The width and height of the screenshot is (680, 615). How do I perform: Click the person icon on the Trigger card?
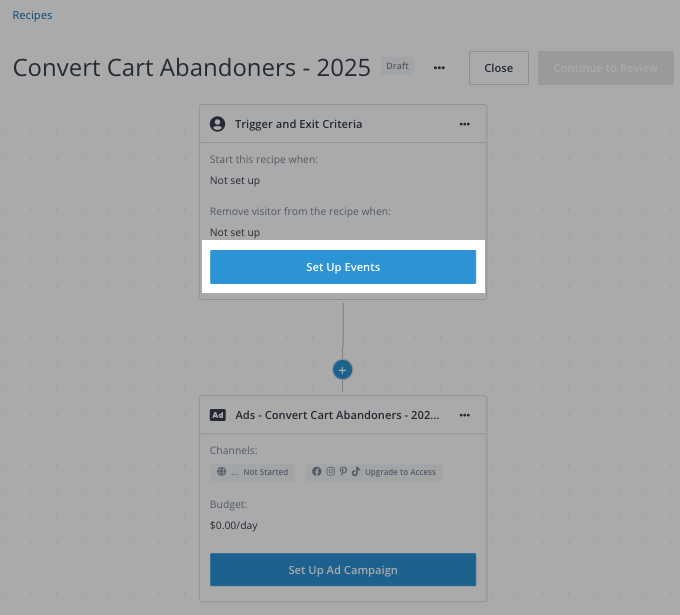(217, 124)
